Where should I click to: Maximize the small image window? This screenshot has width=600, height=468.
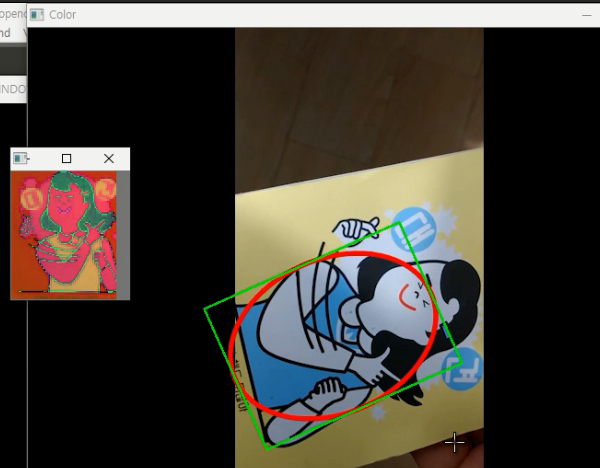click(x=67, y=158)
